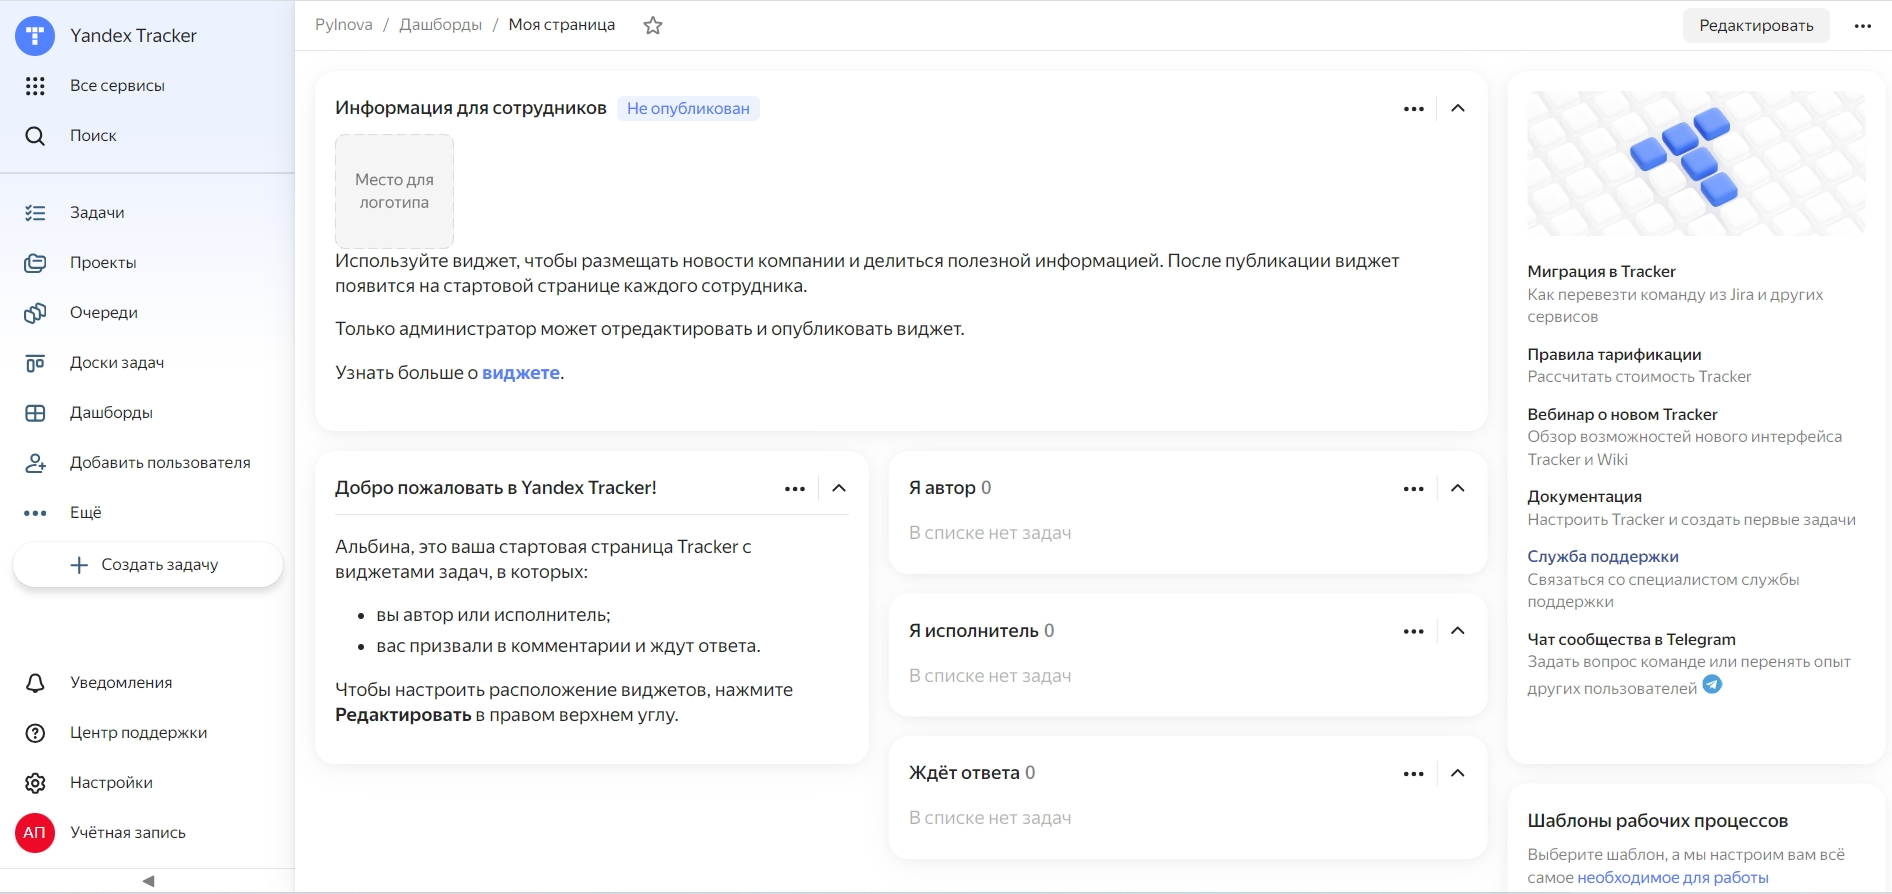The height and width of the screenshot is (894, 1892).
Task: Click Я исполнитель widget title
Action: 974,631
